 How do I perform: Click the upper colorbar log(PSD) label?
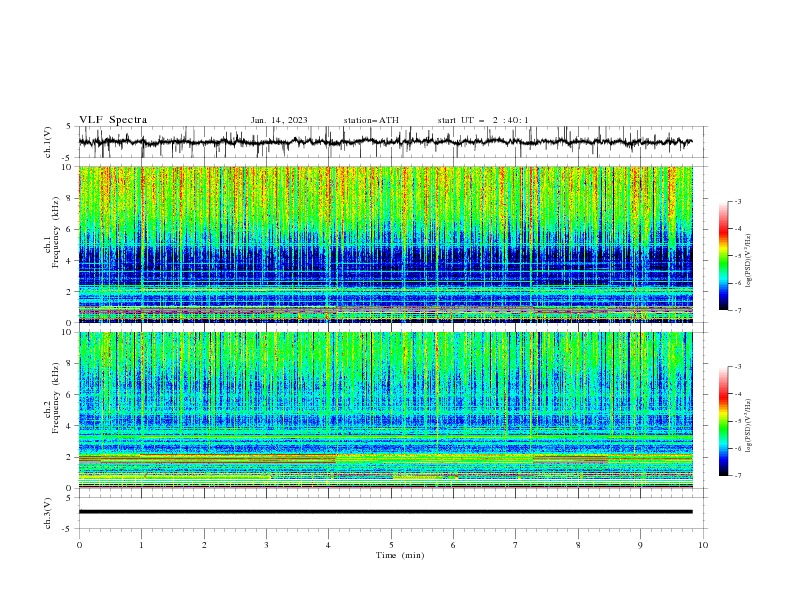tap(748, 261)
